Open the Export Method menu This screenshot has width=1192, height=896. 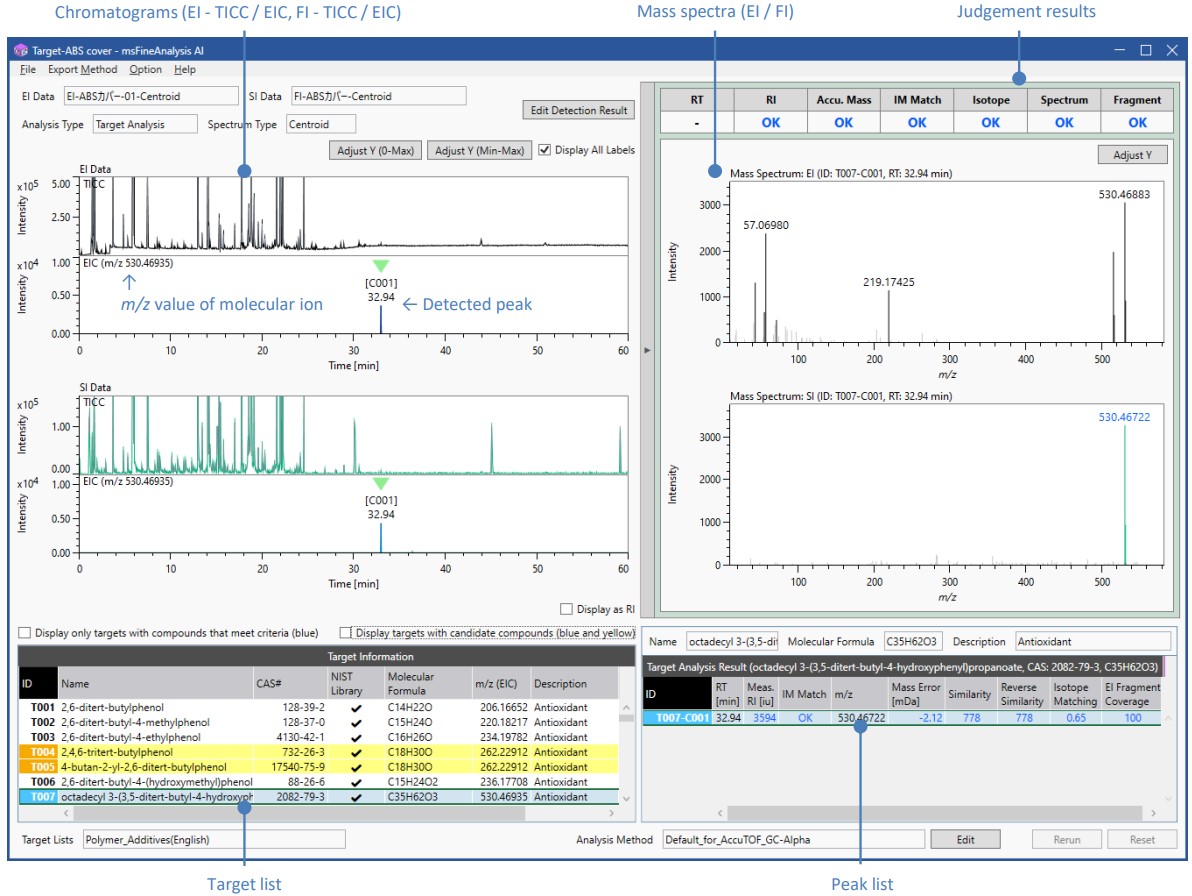[x=82, y=70]
